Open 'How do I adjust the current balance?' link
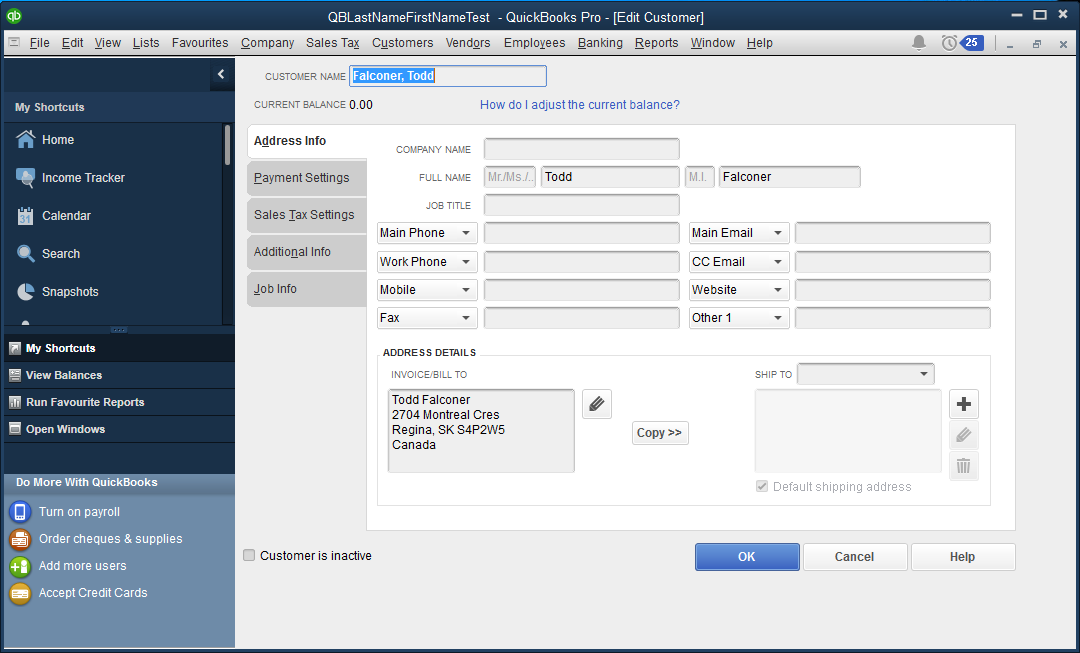This screenshot has width=1080, height=653. click(x=579, y=105)
